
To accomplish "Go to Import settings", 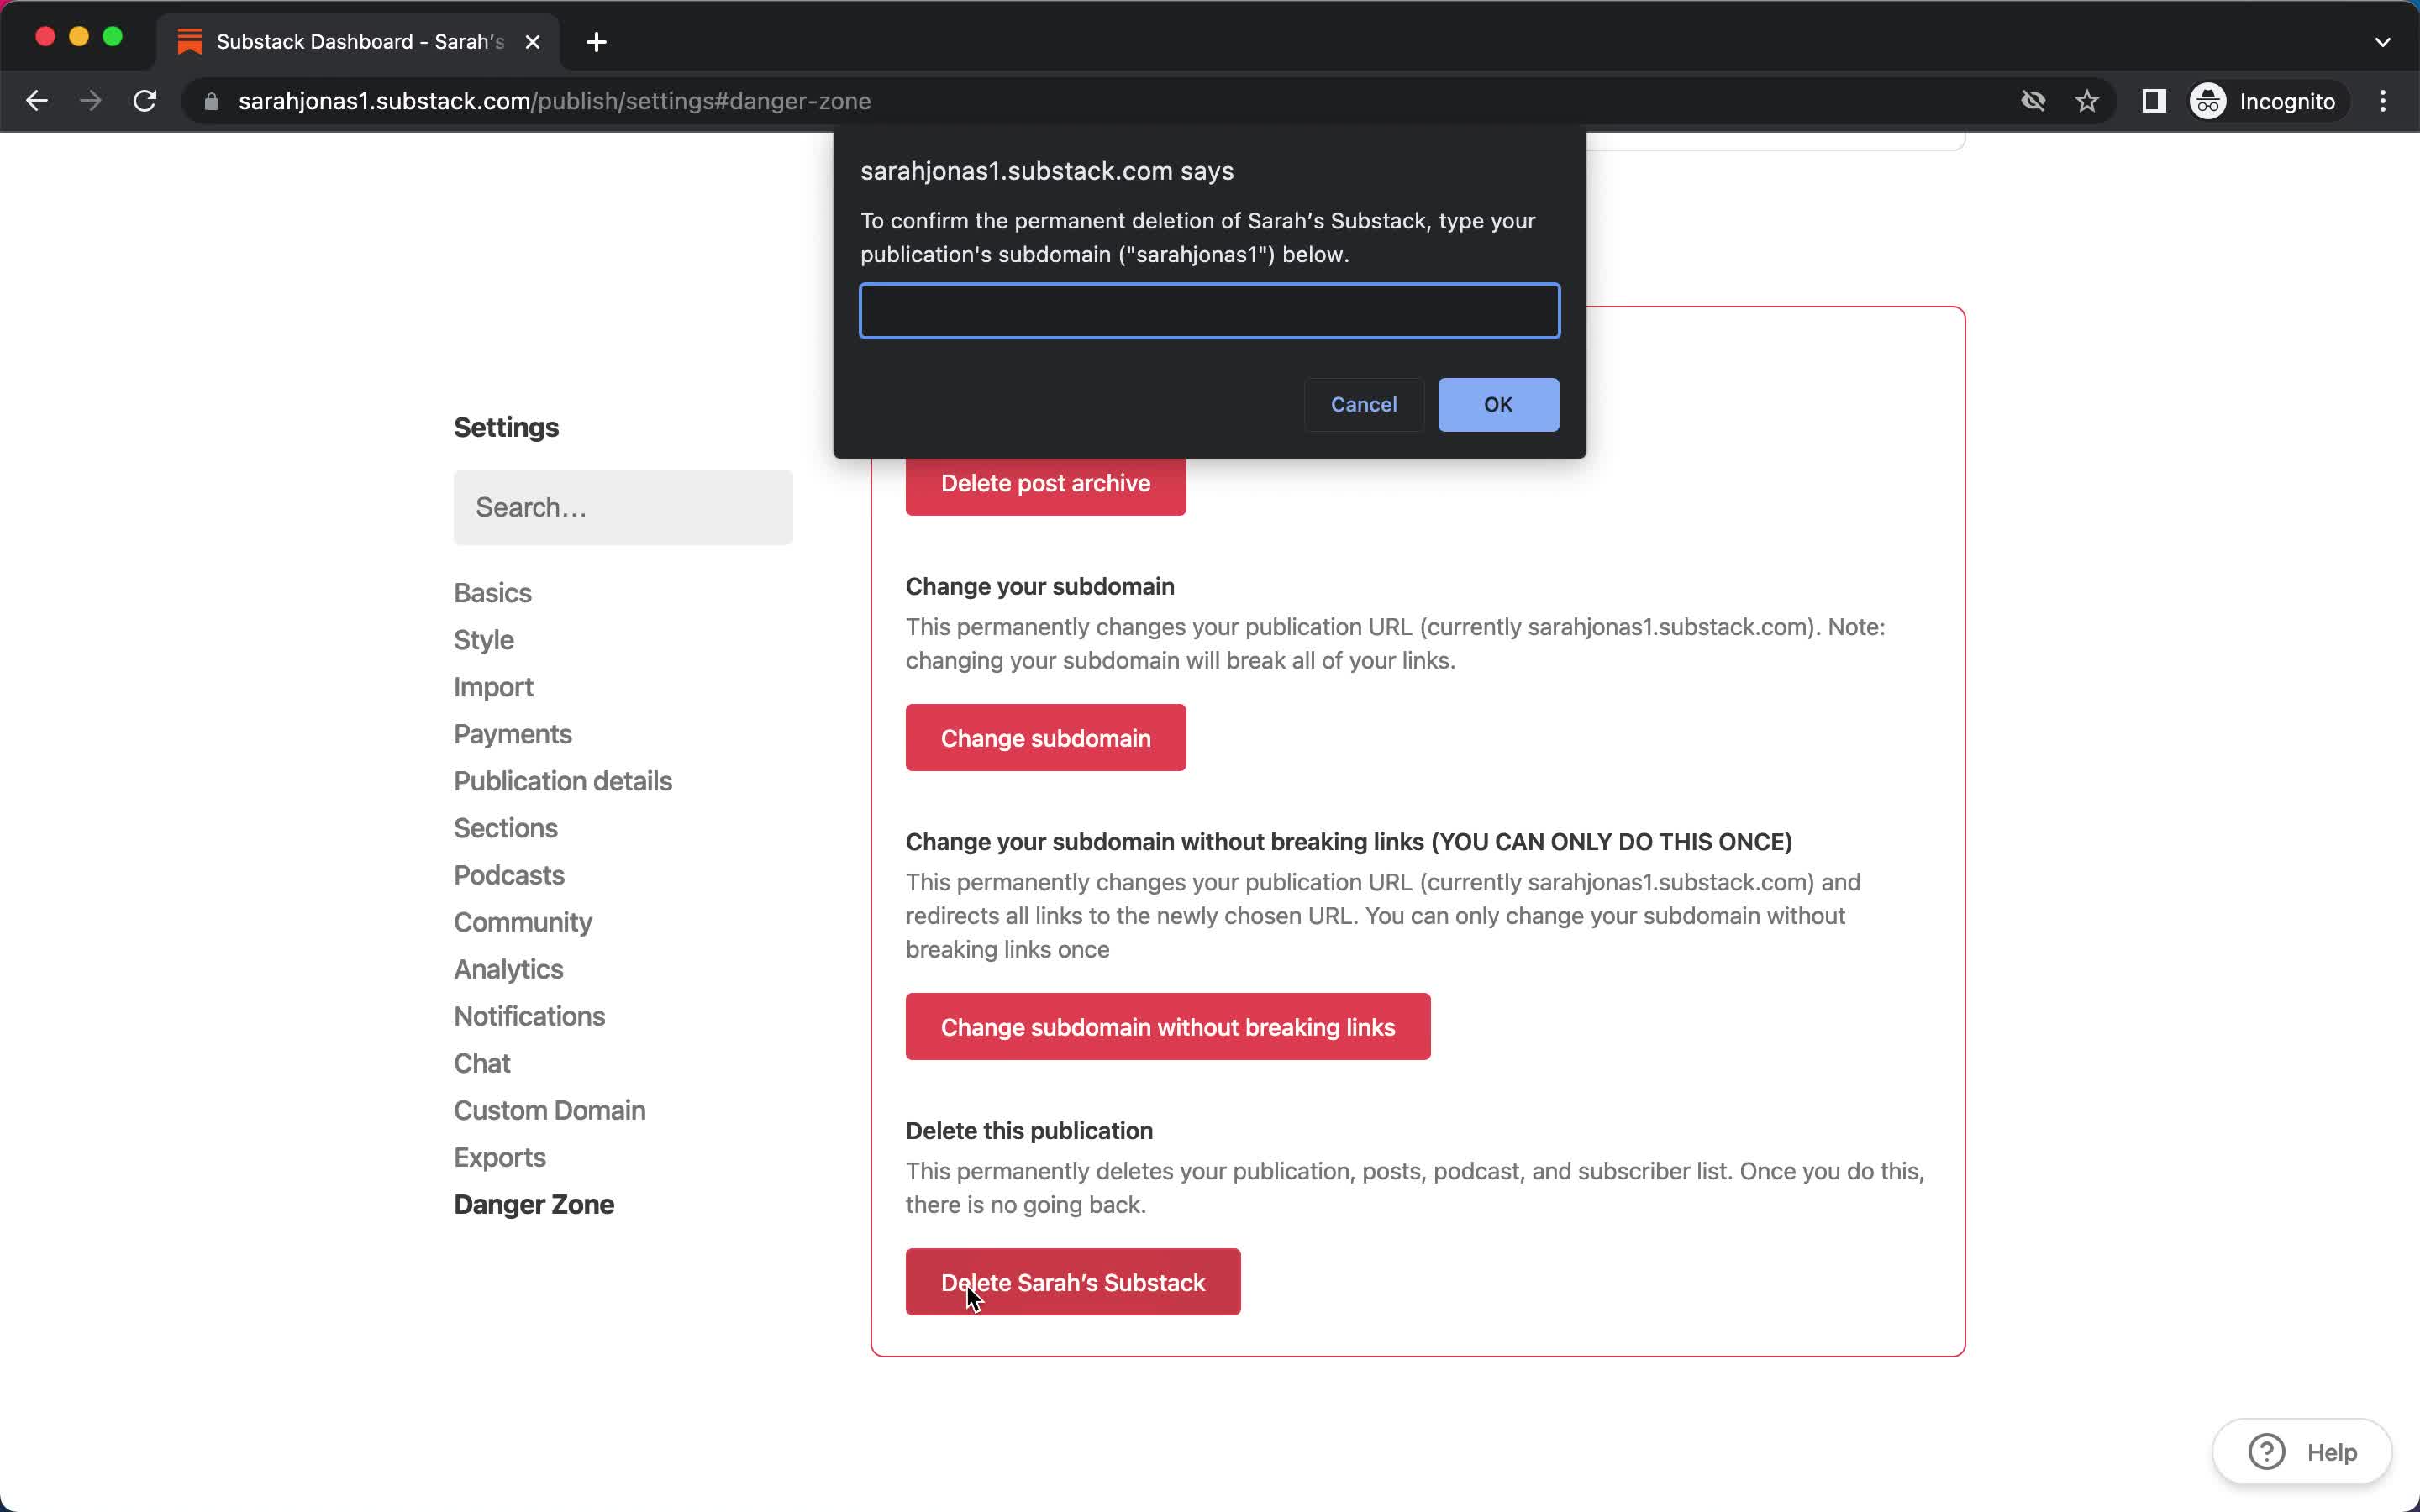I will [493, 687].
